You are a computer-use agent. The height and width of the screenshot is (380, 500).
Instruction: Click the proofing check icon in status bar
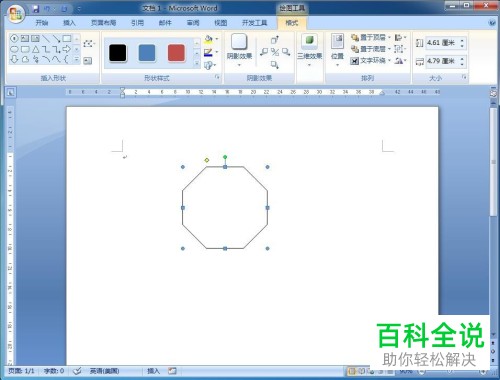click(x=77, y=371)
